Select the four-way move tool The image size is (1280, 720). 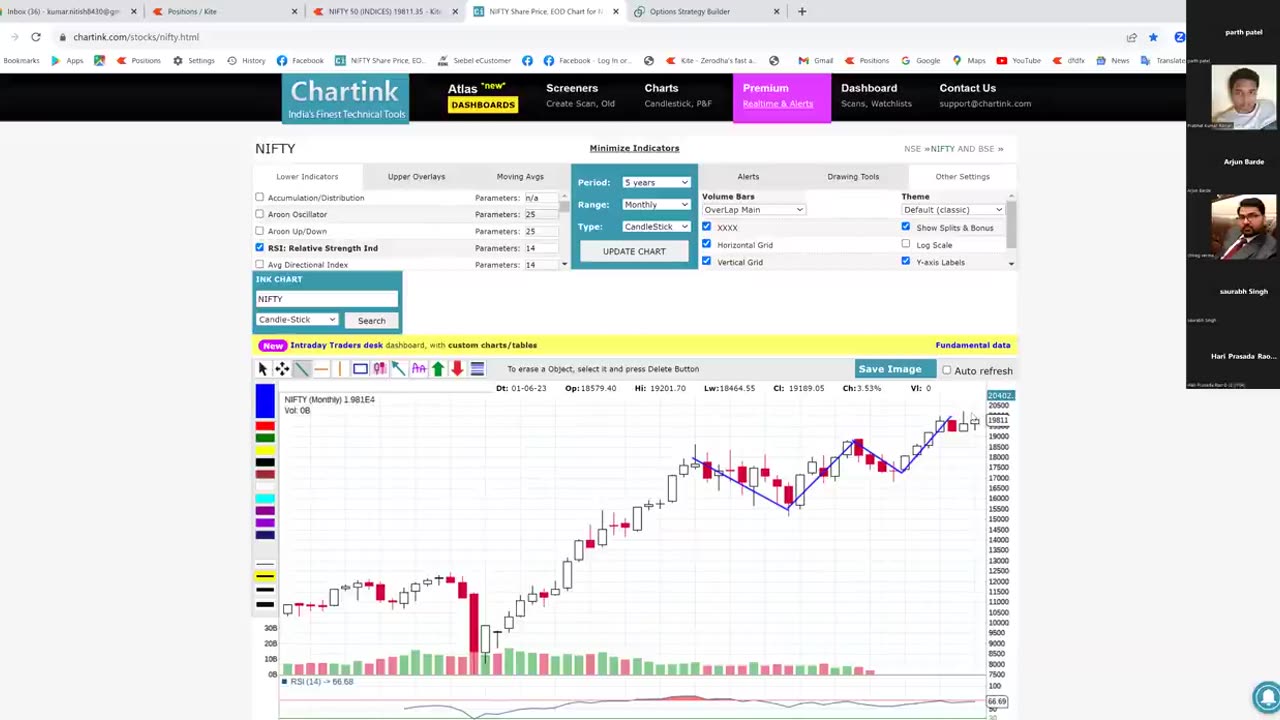coord(282,369)
